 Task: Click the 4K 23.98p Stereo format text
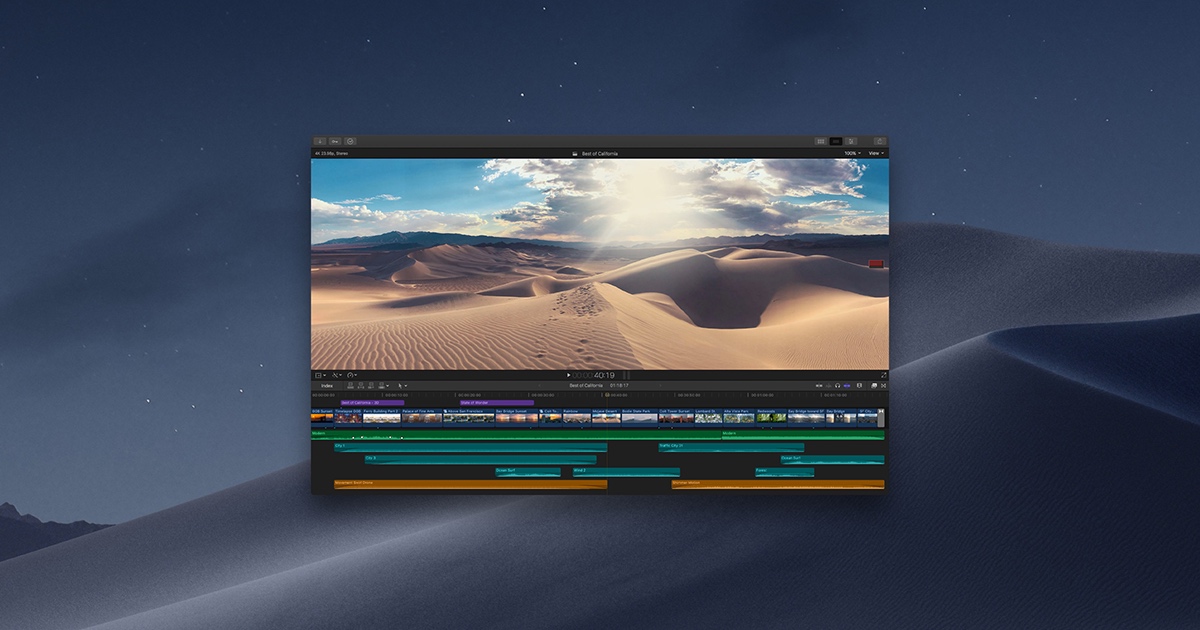[331, 153]
